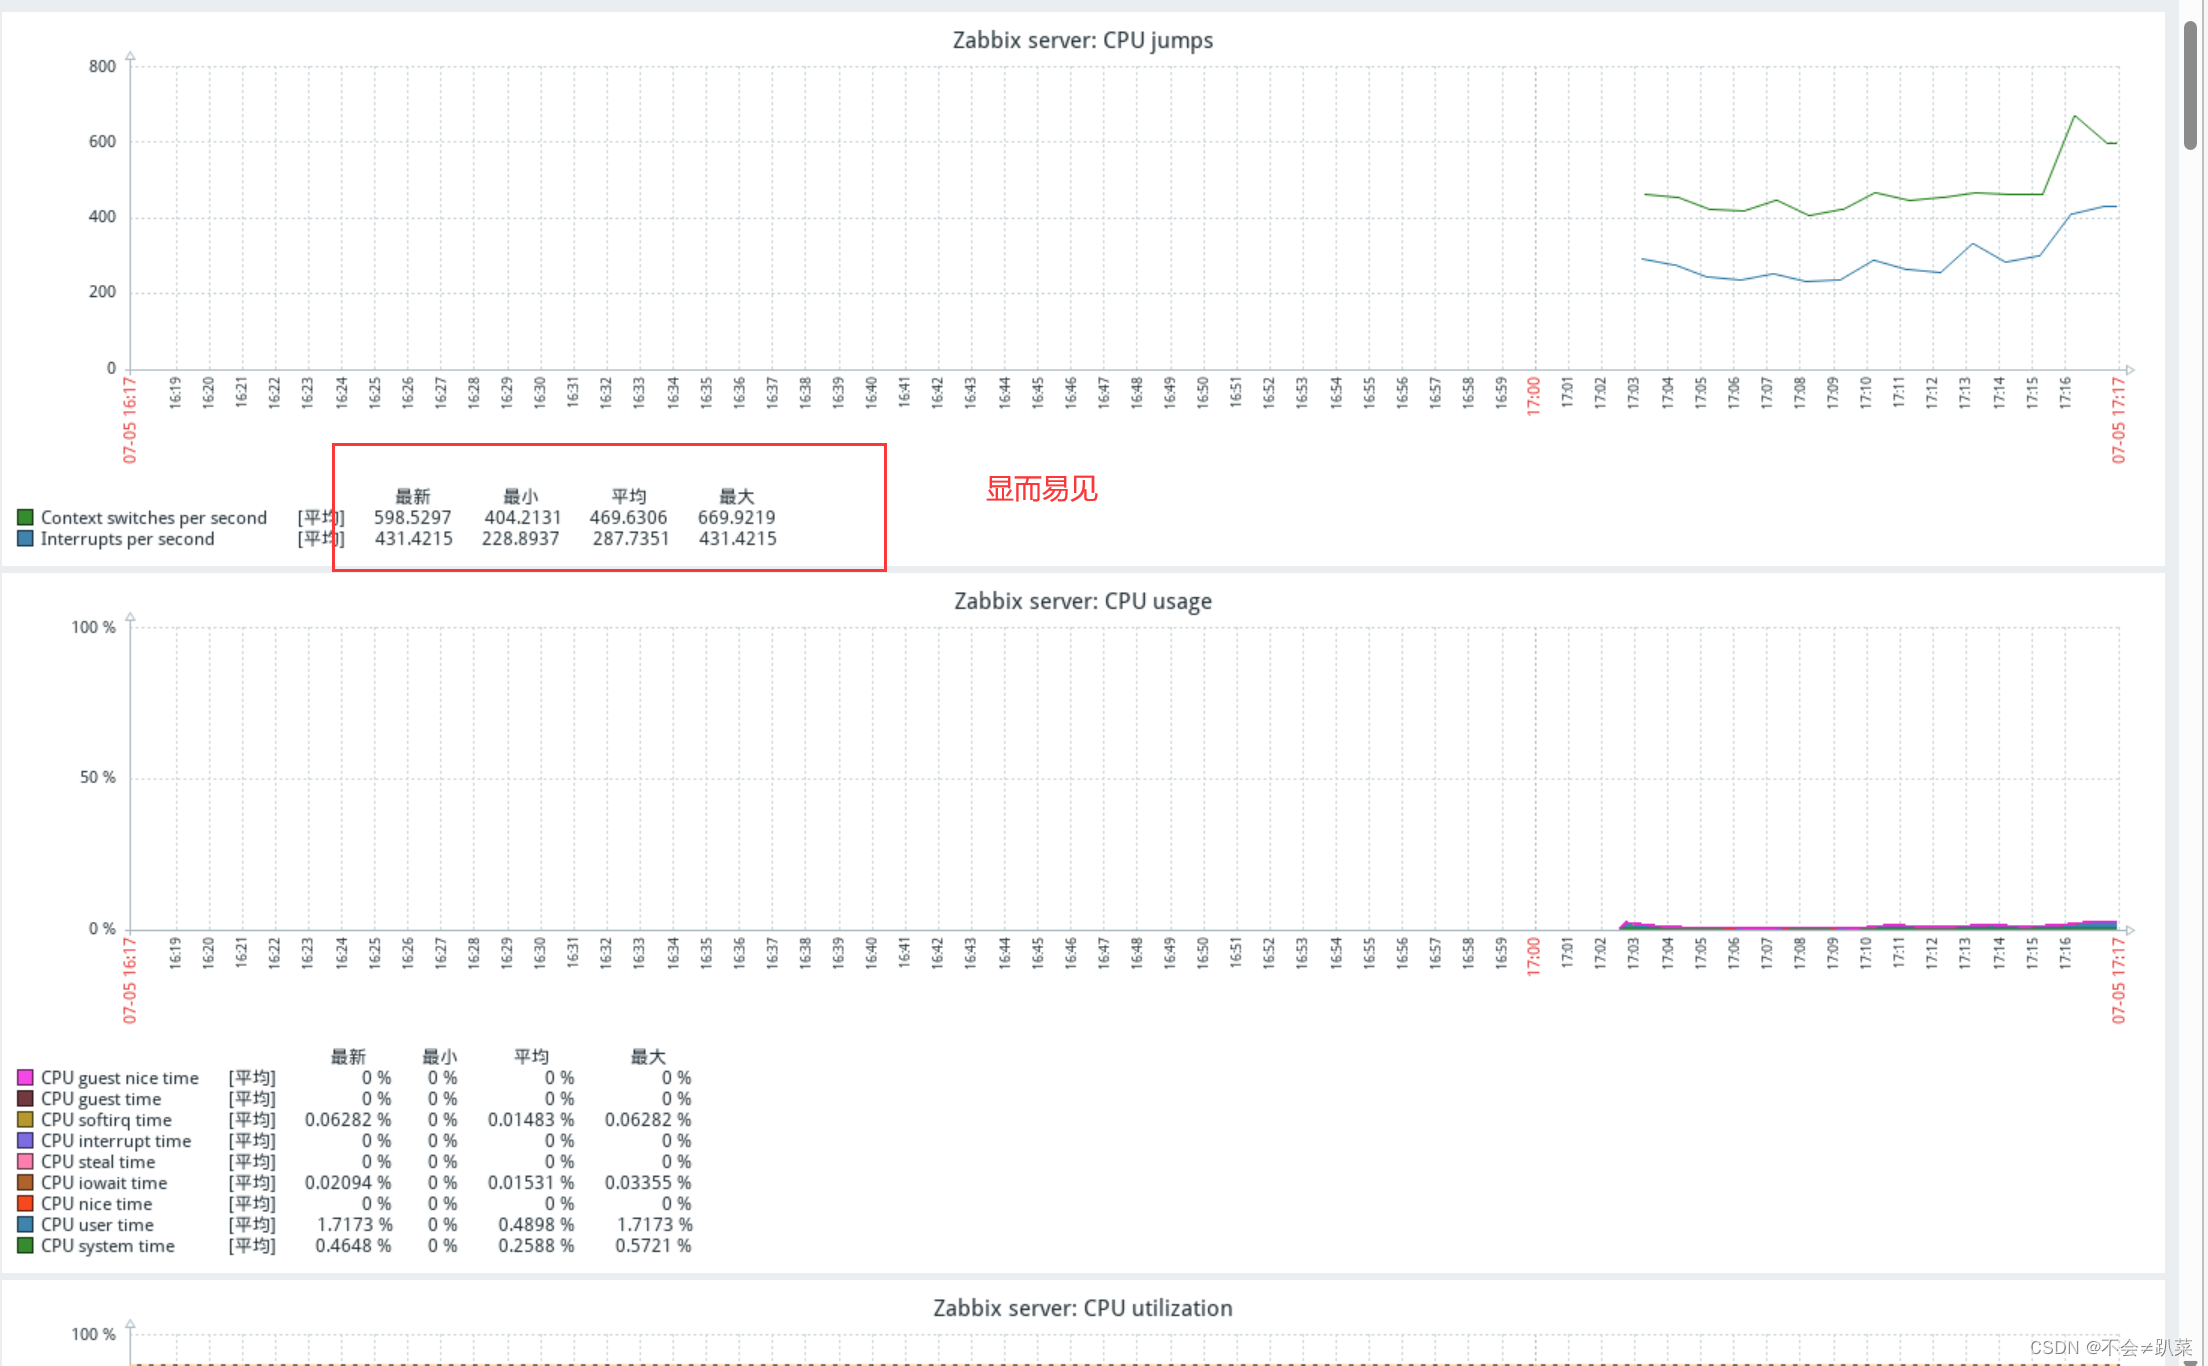Click the '50 %' y-axis label on CPU usage
This screenshot has width=2208, height=1366.
[98, 777]
